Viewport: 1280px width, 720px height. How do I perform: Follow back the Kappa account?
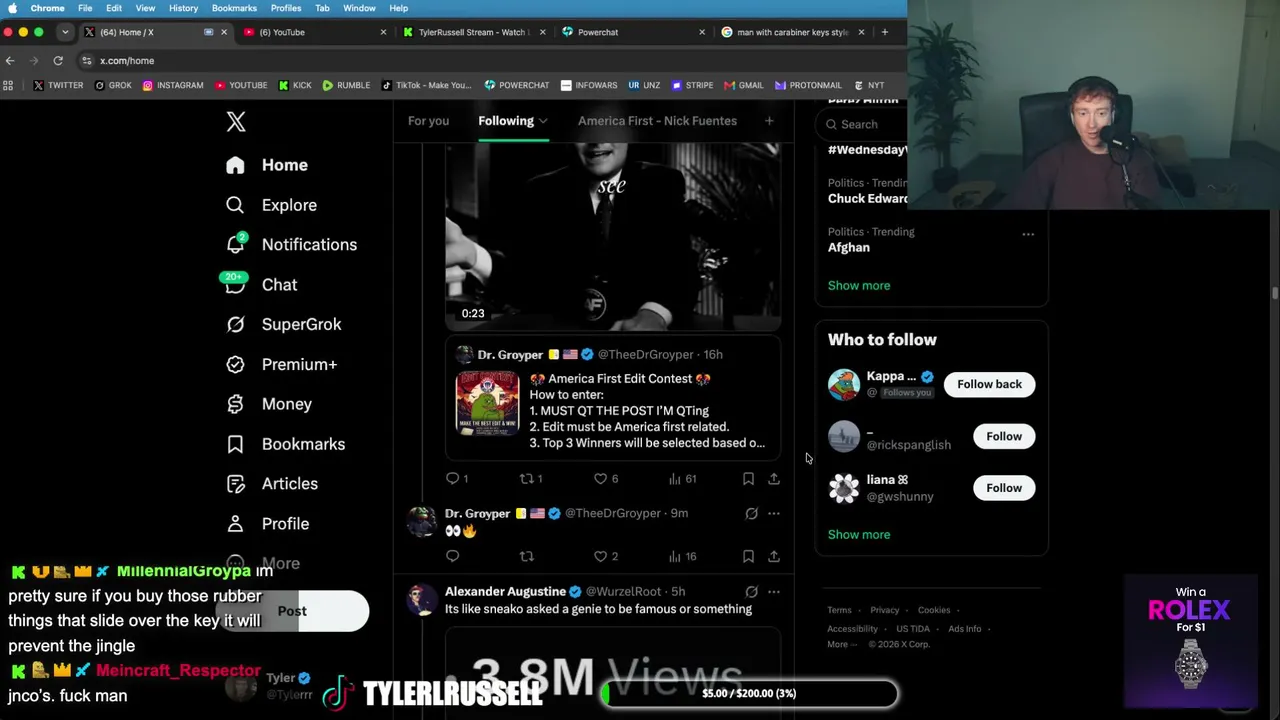(989, 384)
